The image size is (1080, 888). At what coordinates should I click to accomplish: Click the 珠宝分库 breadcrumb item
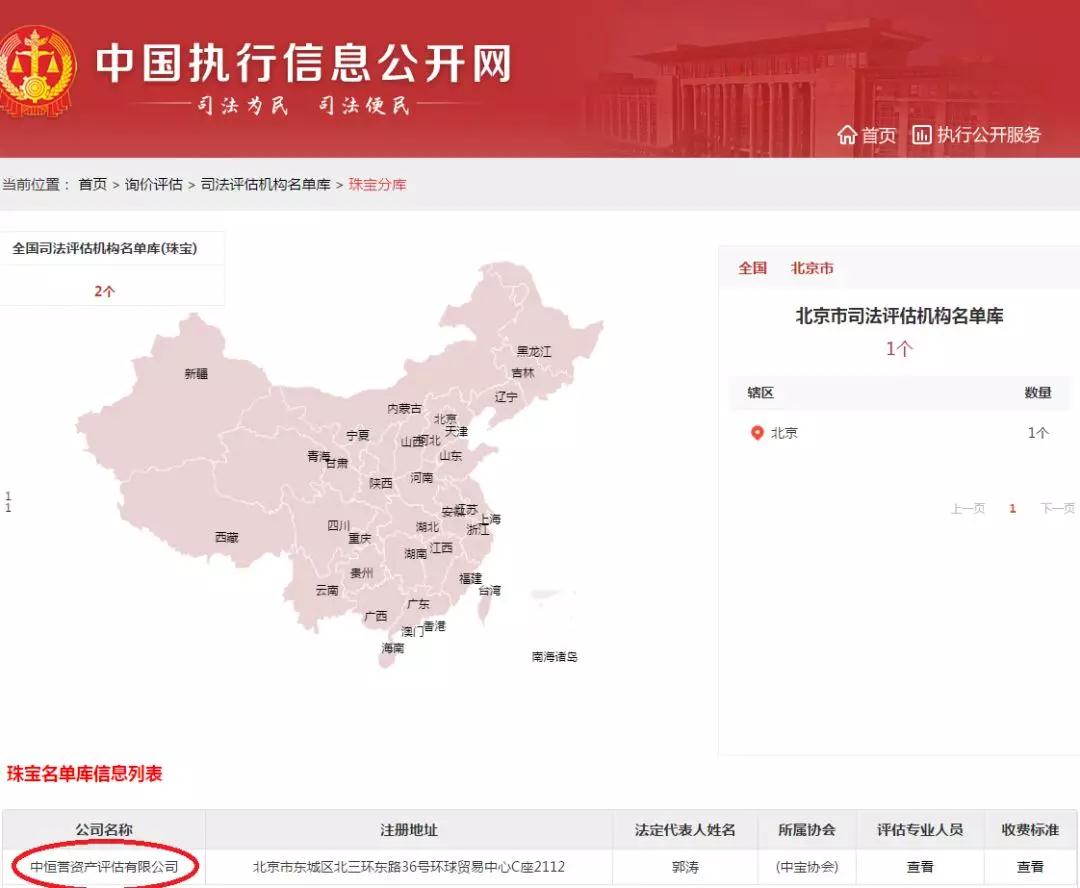[x=377, y=184]
